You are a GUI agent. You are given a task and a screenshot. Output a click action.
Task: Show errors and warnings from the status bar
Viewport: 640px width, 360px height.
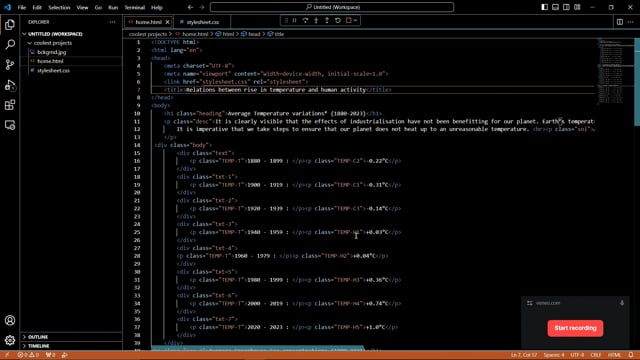28,355
